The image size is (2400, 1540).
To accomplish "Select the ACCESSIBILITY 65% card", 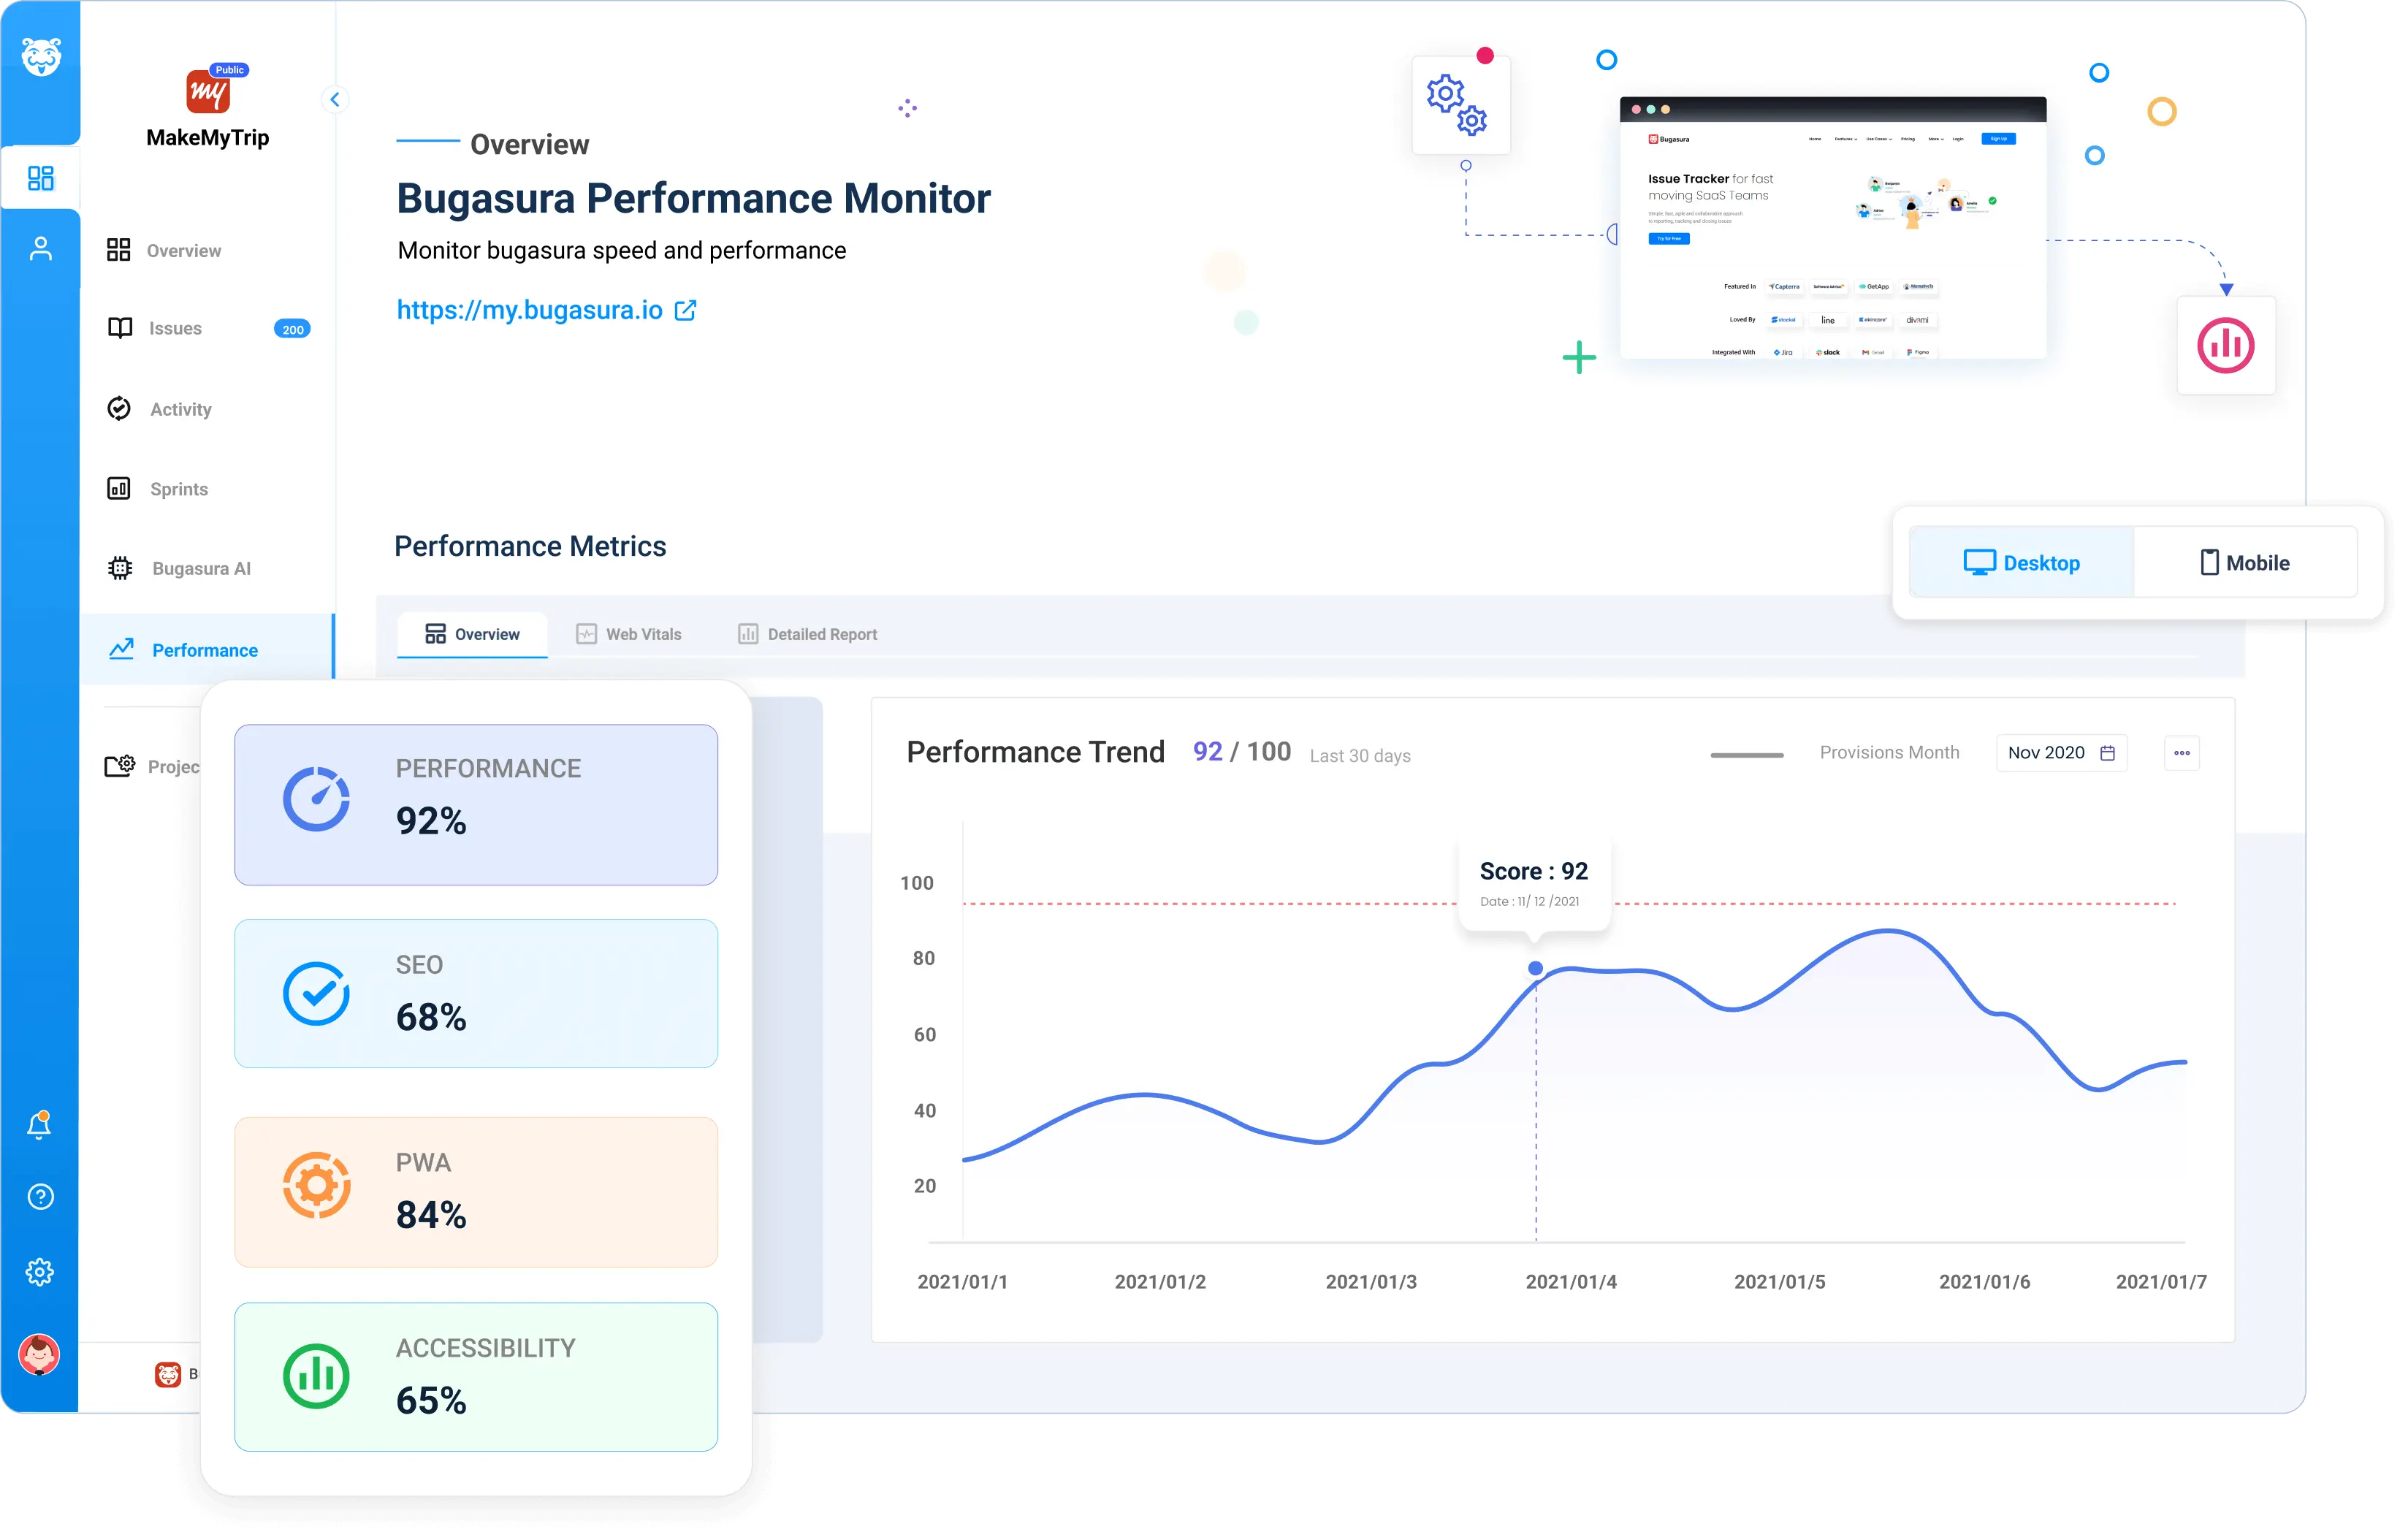I will (476, 1376).
